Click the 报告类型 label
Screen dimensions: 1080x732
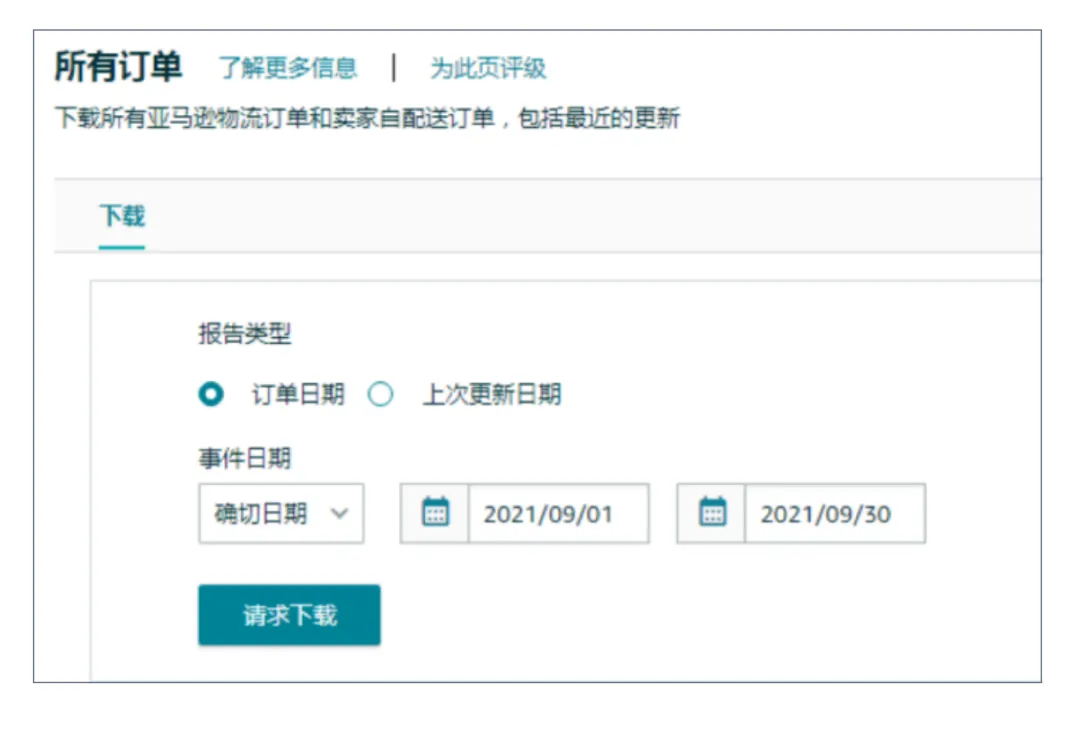coord(245,334)
